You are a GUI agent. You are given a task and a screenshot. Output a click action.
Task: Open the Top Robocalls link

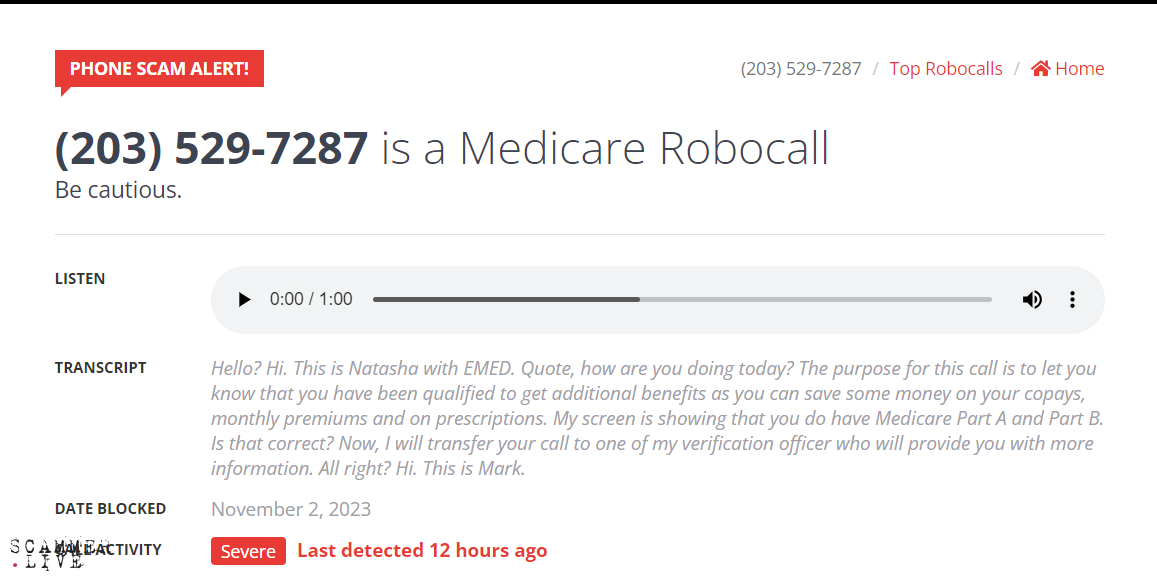945,69
